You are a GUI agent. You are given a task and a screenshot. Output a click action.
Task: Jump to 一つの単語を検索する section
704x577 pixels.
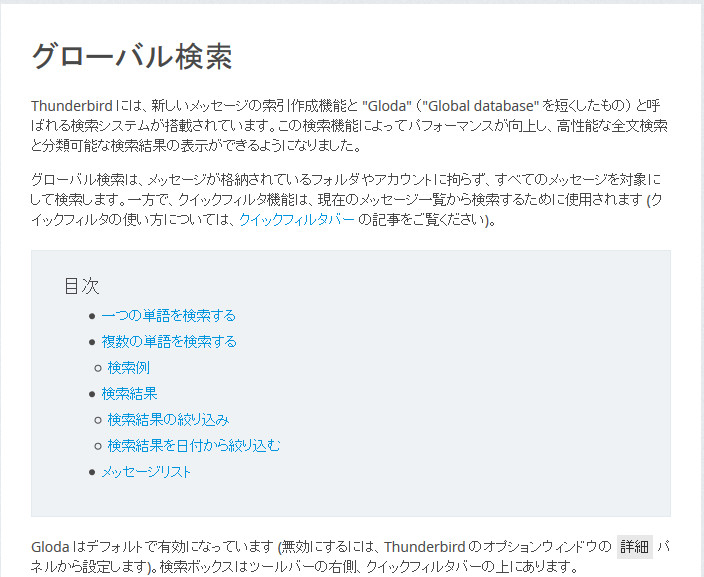[x=168, y=316]
